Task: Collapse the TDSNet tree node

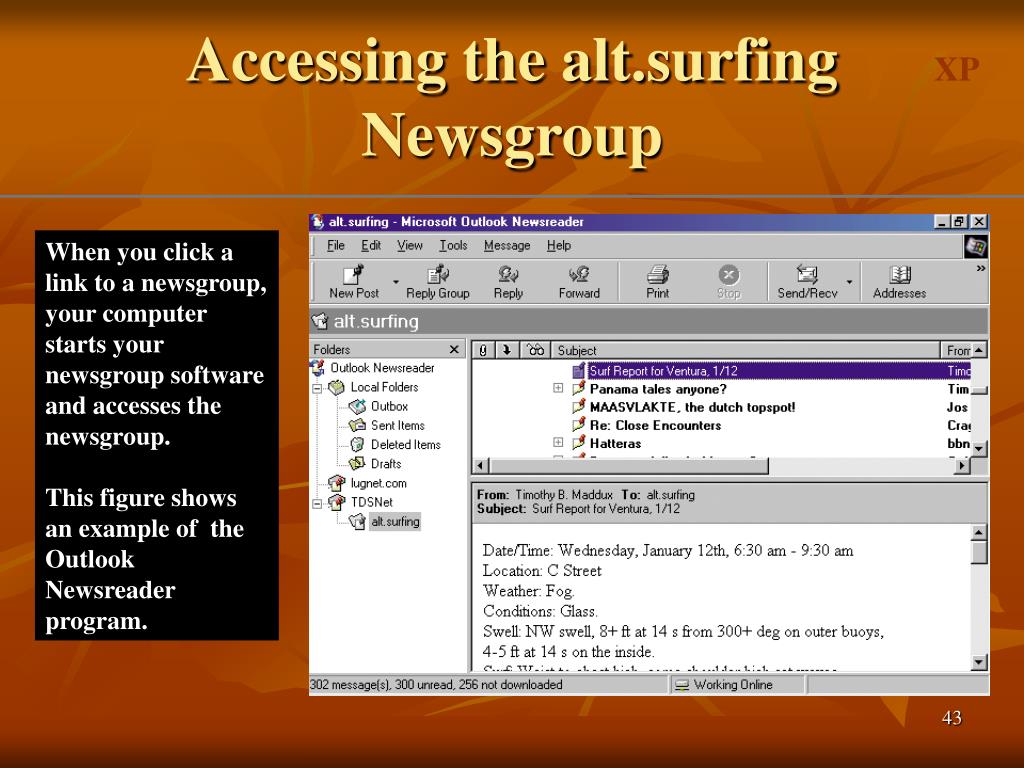Action: pyautogui.click(x=317, y=503)
